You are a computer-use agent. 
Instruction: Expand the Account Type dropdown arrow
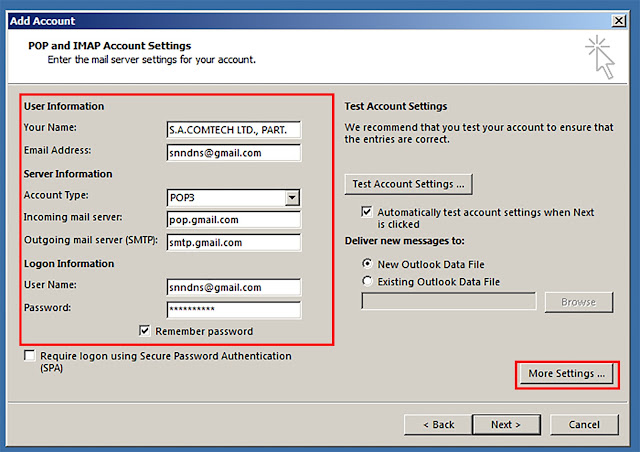pos(292,198)
